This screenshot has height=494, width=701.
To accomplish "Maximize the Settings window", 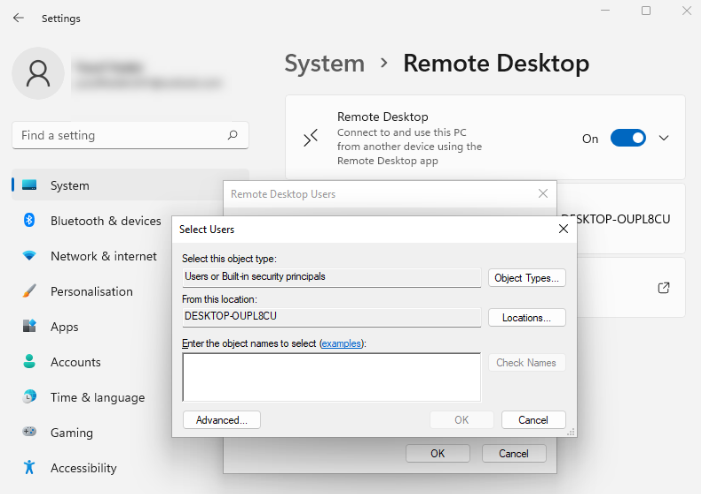I will 646,10.
